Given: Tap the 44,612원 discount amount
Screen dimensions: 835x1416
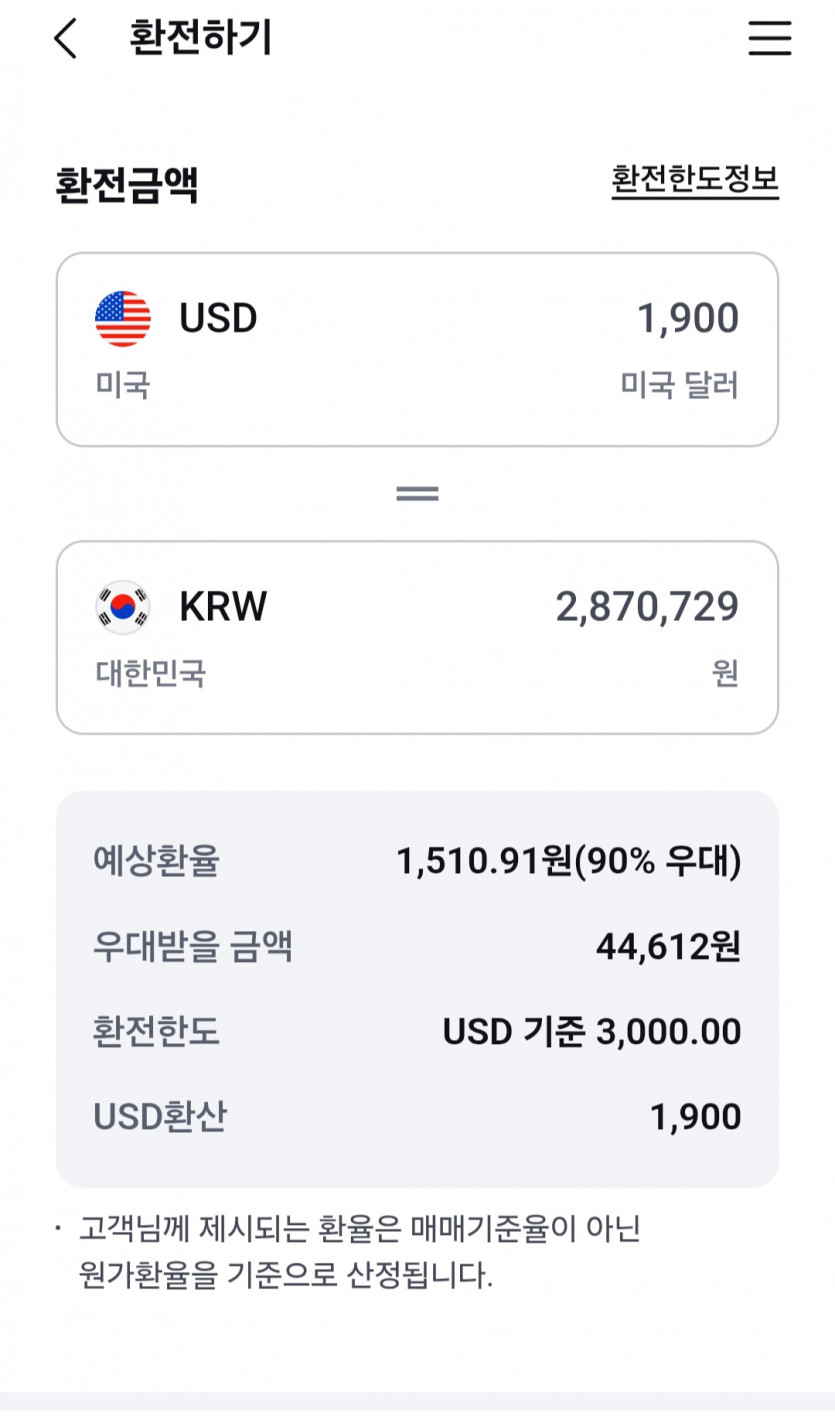Looking at the screenshot, I should [668, 946].
